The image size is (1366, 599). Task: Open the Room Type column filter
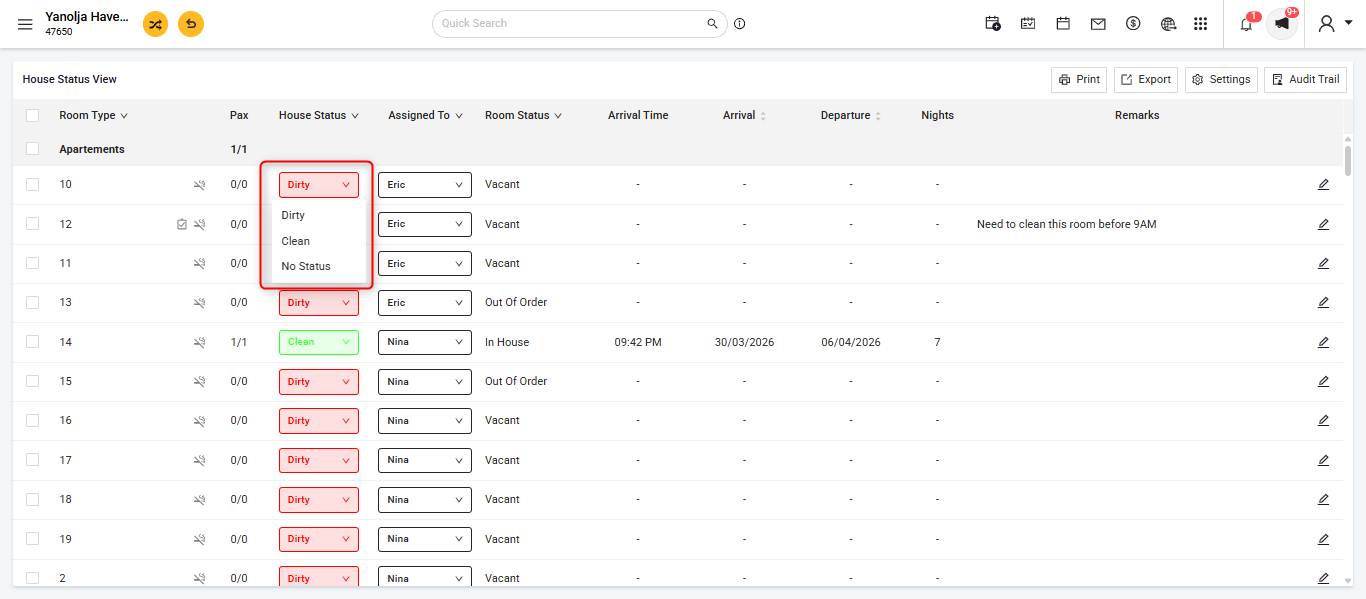pos(124,116)
